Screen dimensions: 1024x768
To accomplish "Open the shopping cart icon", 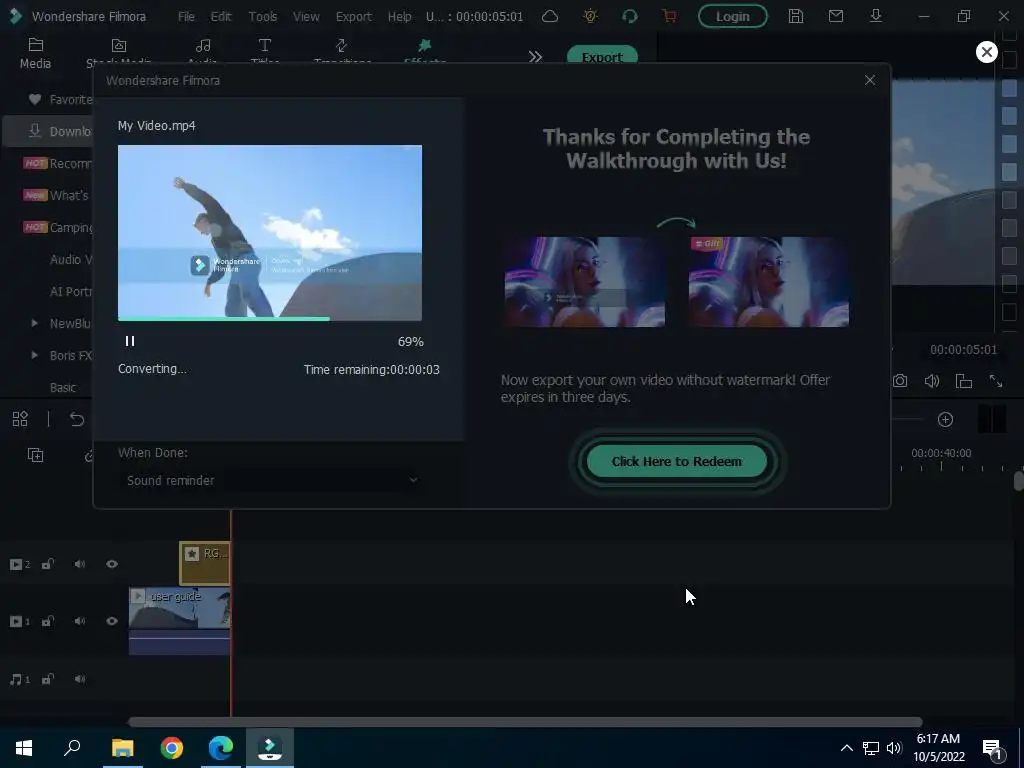I will click(x=669, y=16).
